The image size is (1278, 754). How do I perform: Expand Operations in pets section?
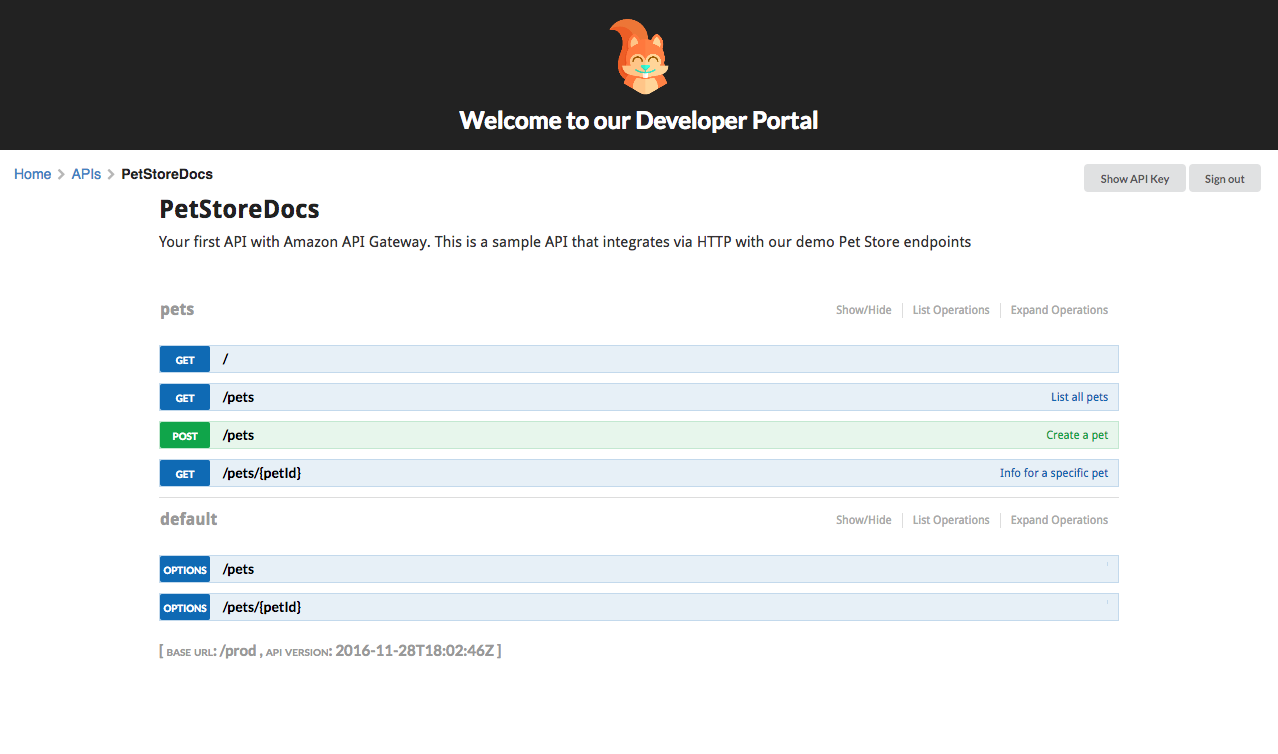pos(1059,310)
